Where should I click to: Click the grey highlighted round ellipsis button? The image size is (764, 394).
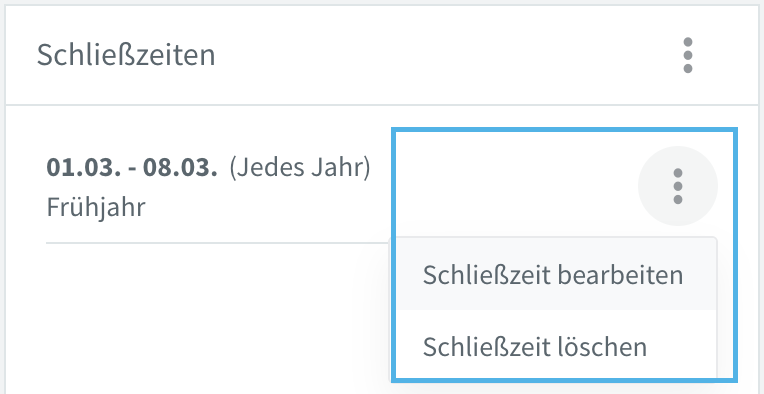coord(678,186)
